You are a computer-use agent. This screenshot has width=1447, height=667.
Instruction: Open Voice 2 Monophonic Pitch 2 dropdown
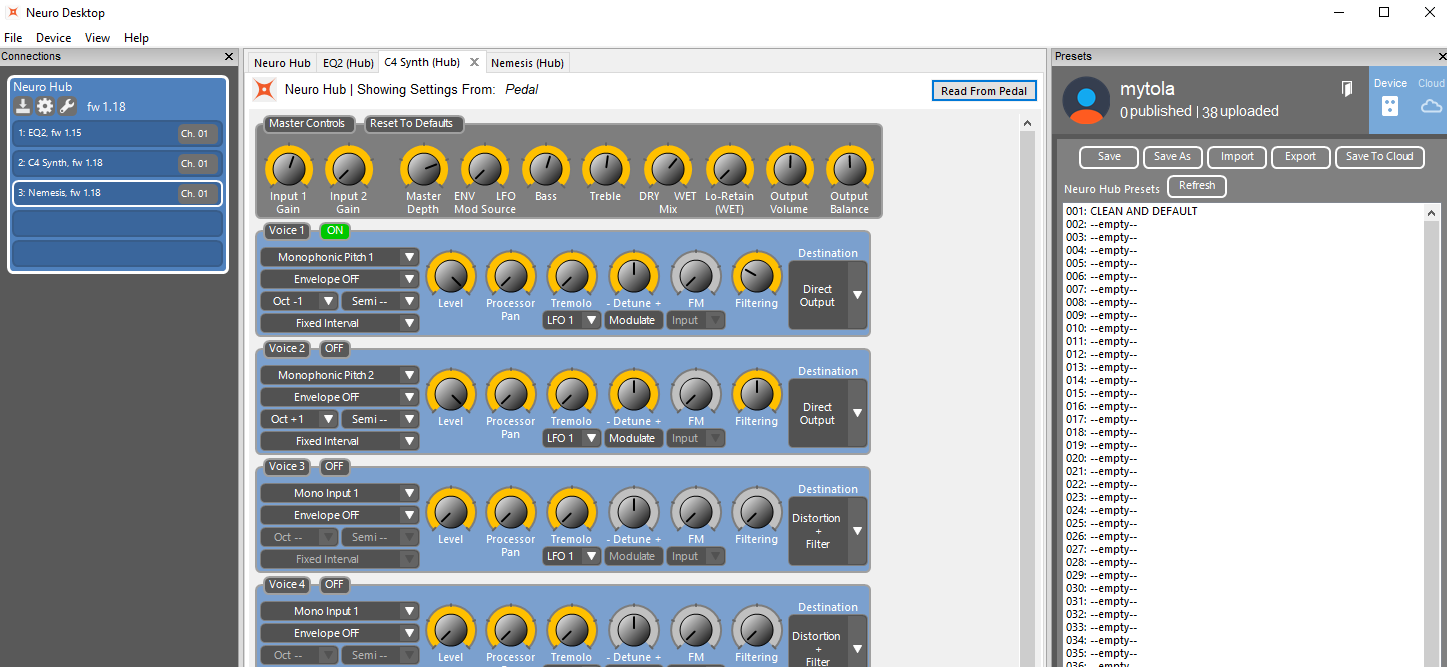click(340, 375)
